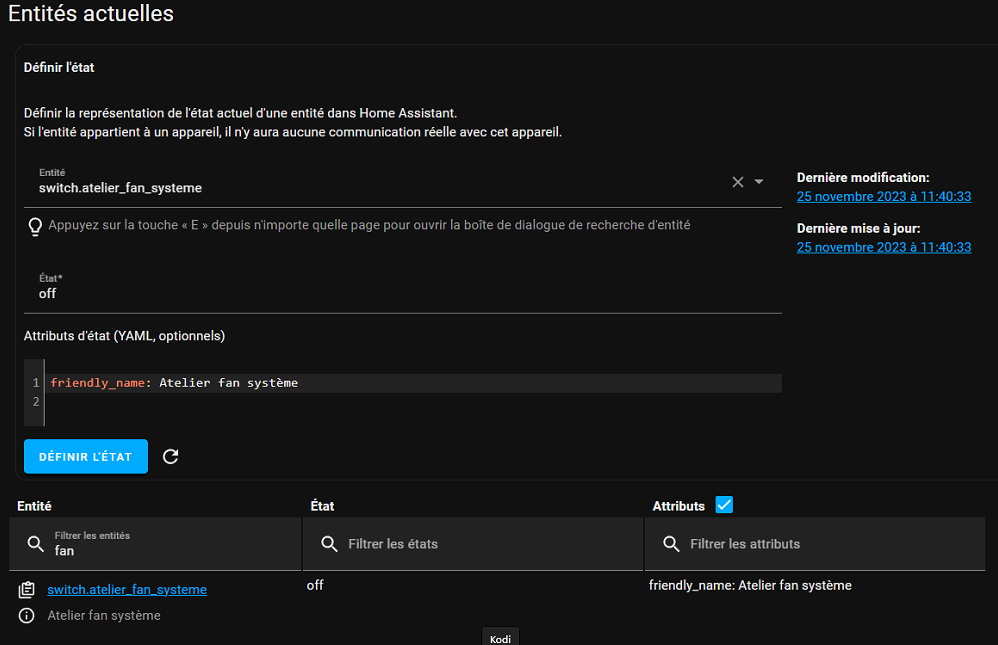Image resolution: width=998 pixels, height=645 pixels.
Task: Click the 'Entités actuelles' heading
Action: point(90,13)
